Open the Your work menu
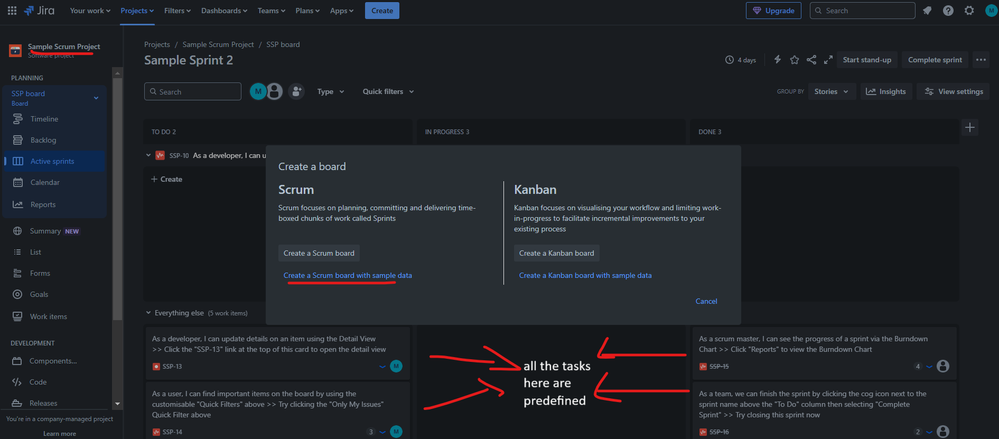The height and width of the screenshot is (439, 999). (x=90, y=11)
